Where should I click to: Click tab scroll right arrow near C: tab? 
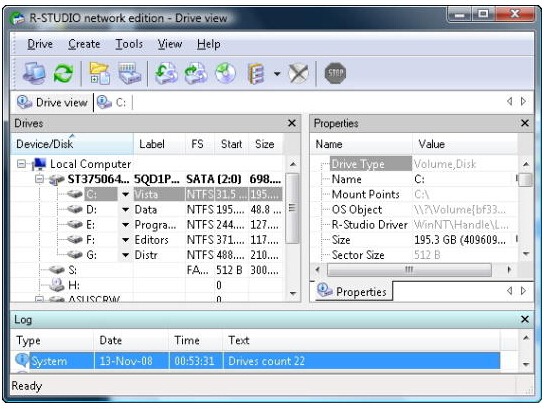pos(523,101)
